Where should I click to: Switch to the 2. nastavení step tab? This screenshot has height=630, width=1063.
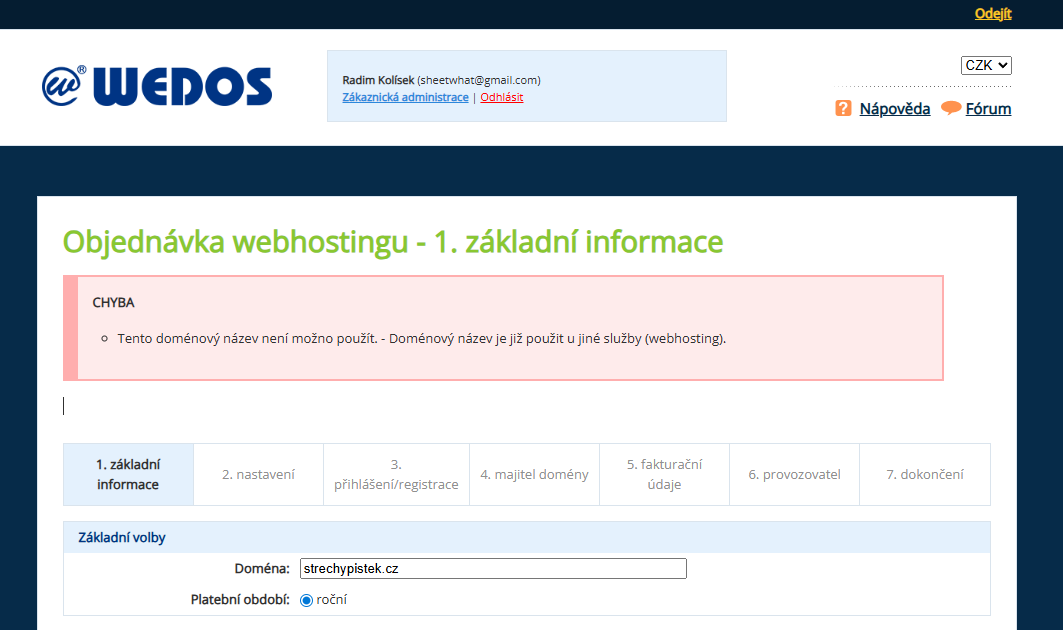coord(258,475)
